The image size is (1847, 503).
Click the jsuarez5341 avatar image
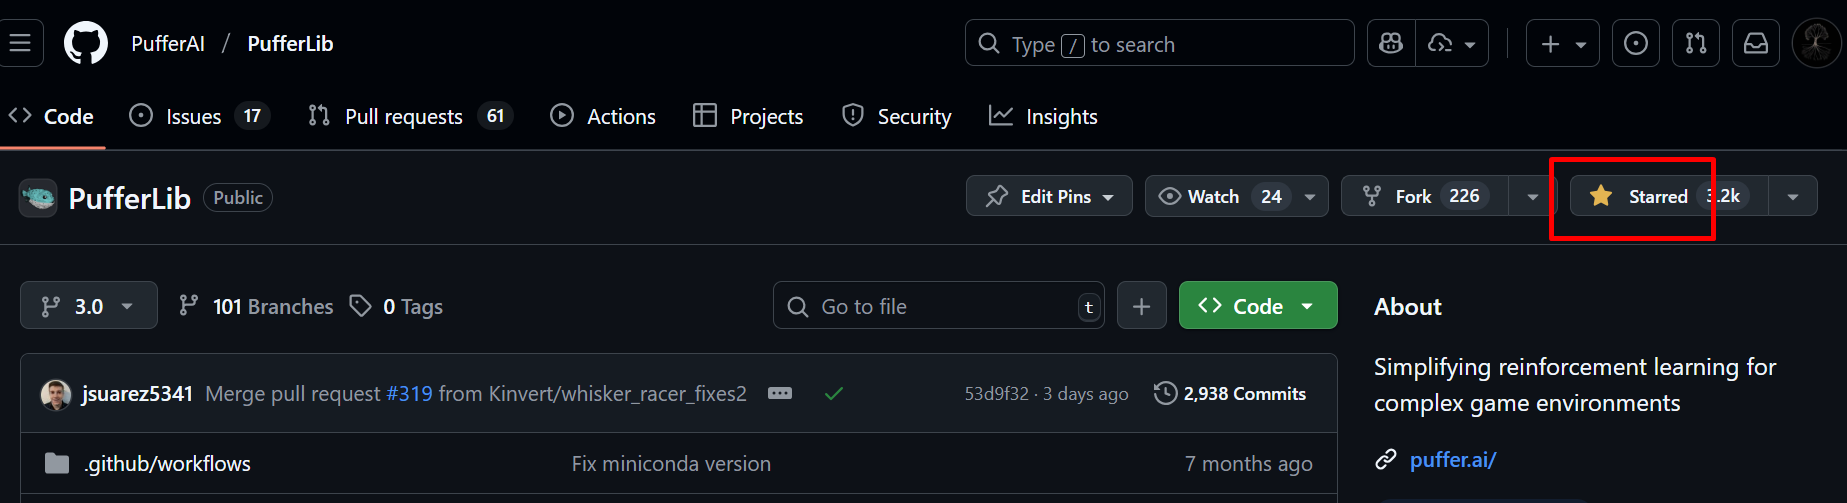coord(56,394)
